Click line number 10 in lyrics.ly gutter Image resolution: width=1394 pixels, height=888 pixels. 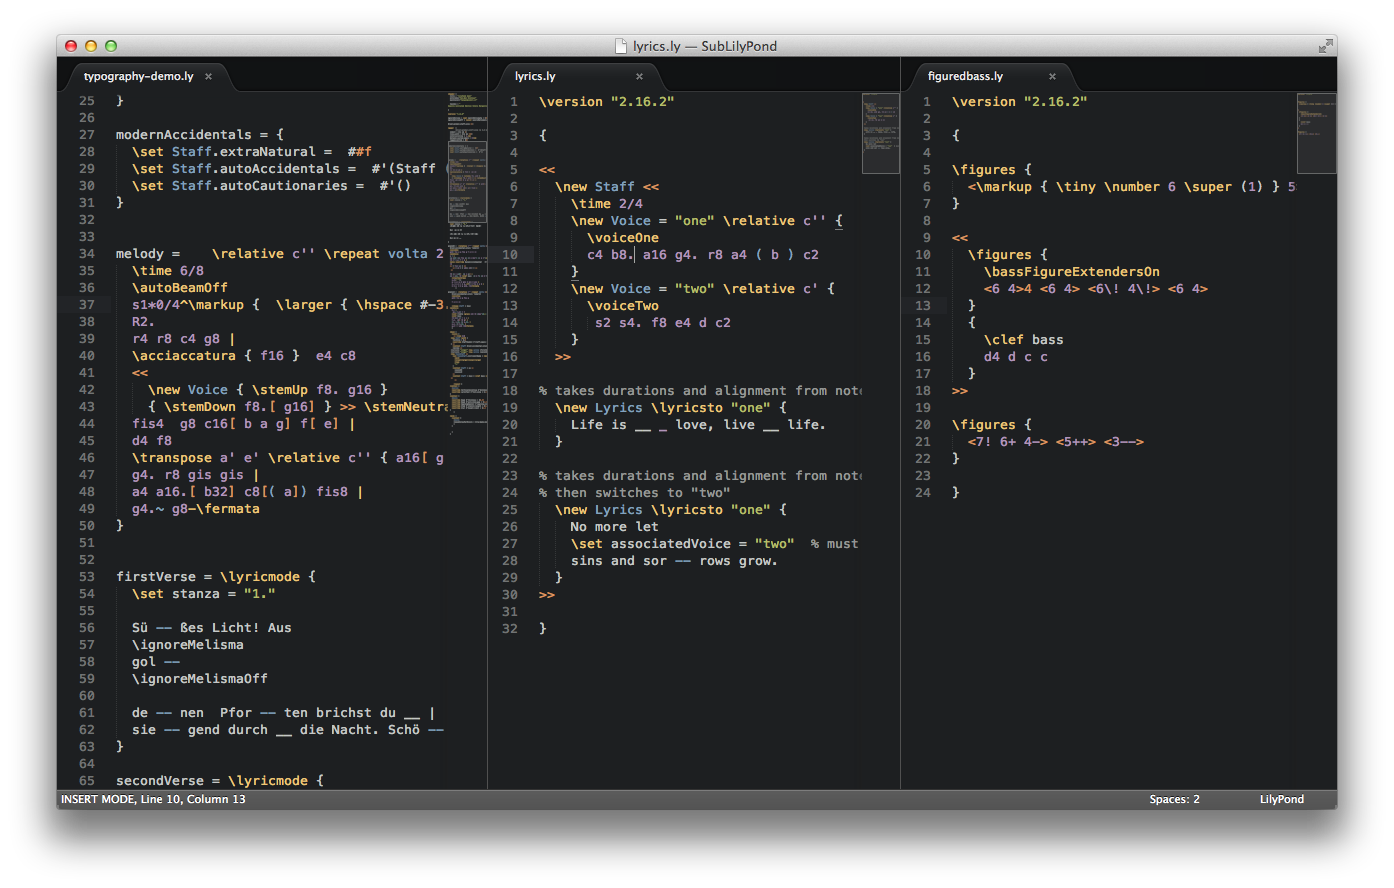[510, 255]
